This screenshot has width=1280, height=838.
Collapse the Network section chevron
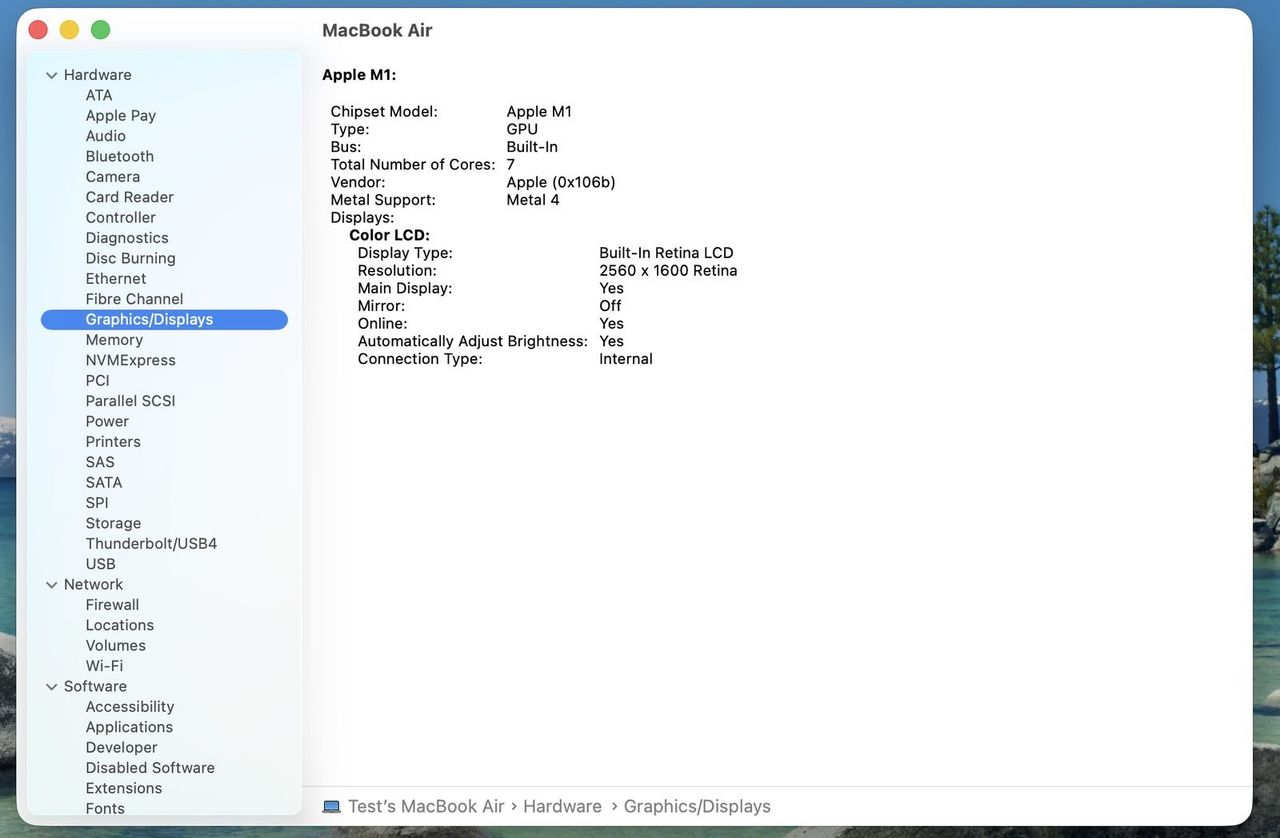(52, 585)
